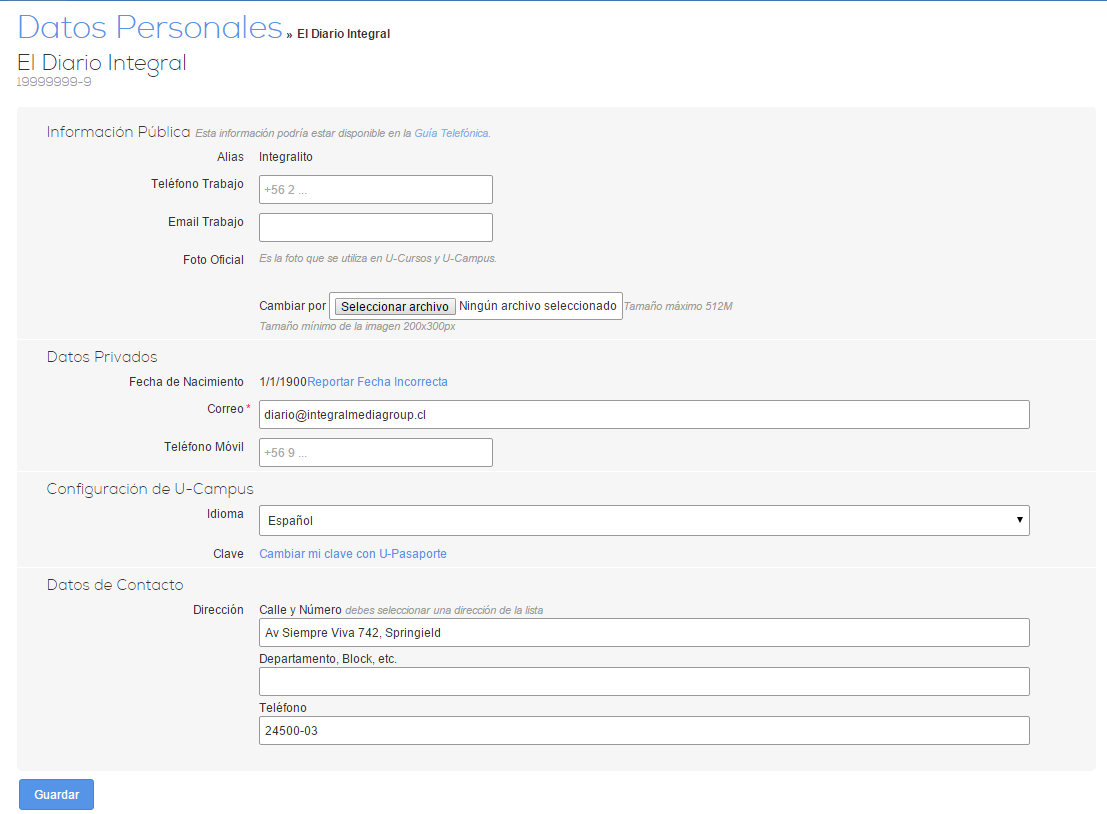This screenshot has width=1107, height=814.
Task: Click into the Email Trabajo input box
Action: (375, 227)
